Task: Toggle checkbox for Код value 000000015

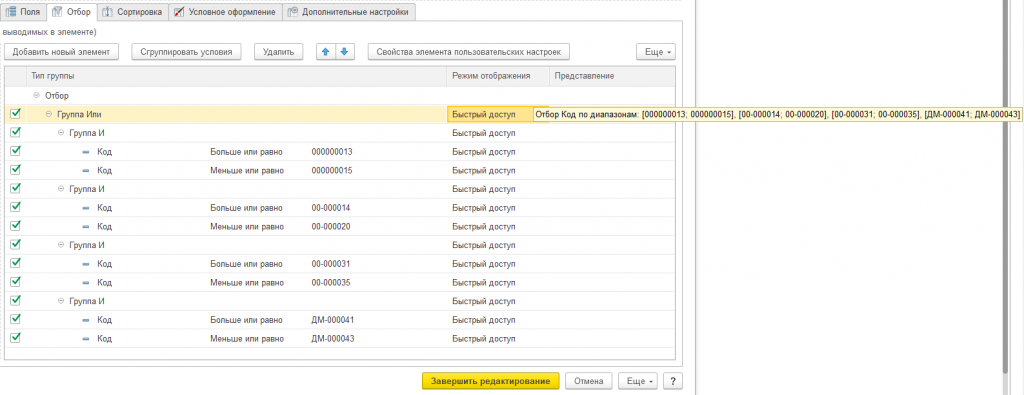Action: [x=16, y=170]
